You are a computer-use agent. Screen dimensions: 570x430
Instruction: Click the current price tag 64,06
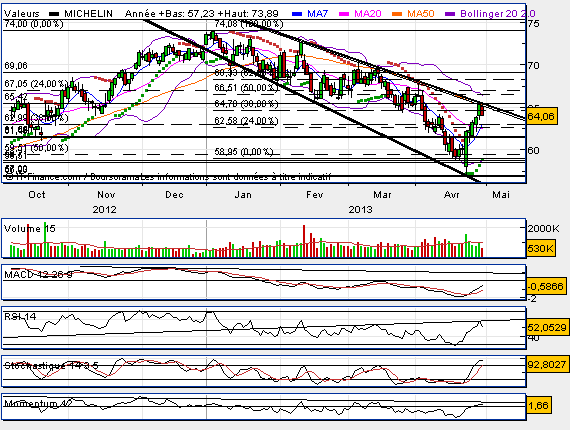point(541,117)
